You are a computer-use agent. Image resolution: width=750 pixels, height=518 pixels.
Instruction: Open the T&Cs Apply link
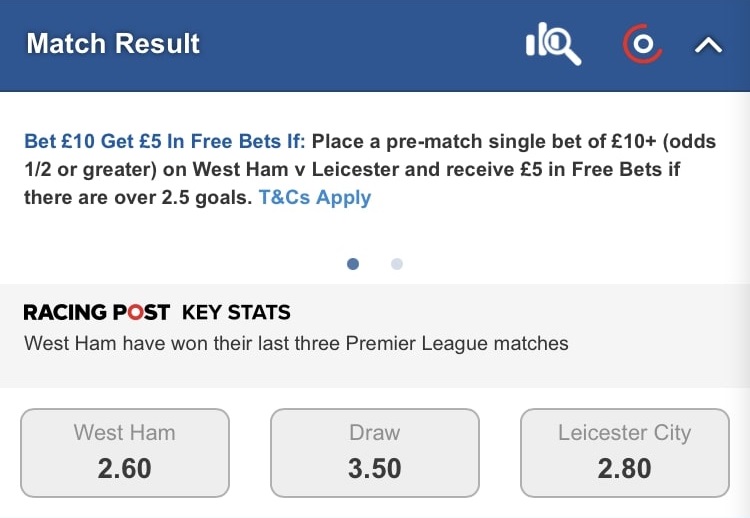(x=314, y=197)
